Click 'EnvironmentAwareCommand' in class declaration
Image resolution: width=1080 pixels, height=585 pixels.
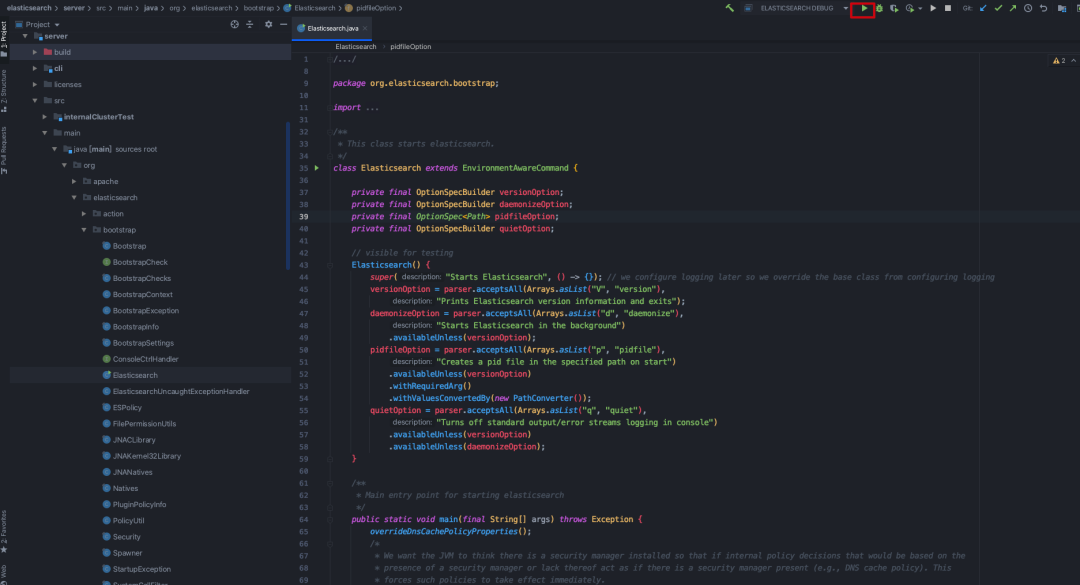[515, 168]
